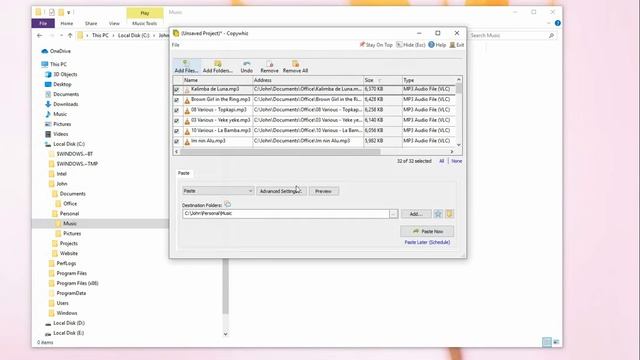The height and width of the screenshot is (360, 640).
Task: Click scroll down arrow of file list
Action: click(x=459, y=145)
